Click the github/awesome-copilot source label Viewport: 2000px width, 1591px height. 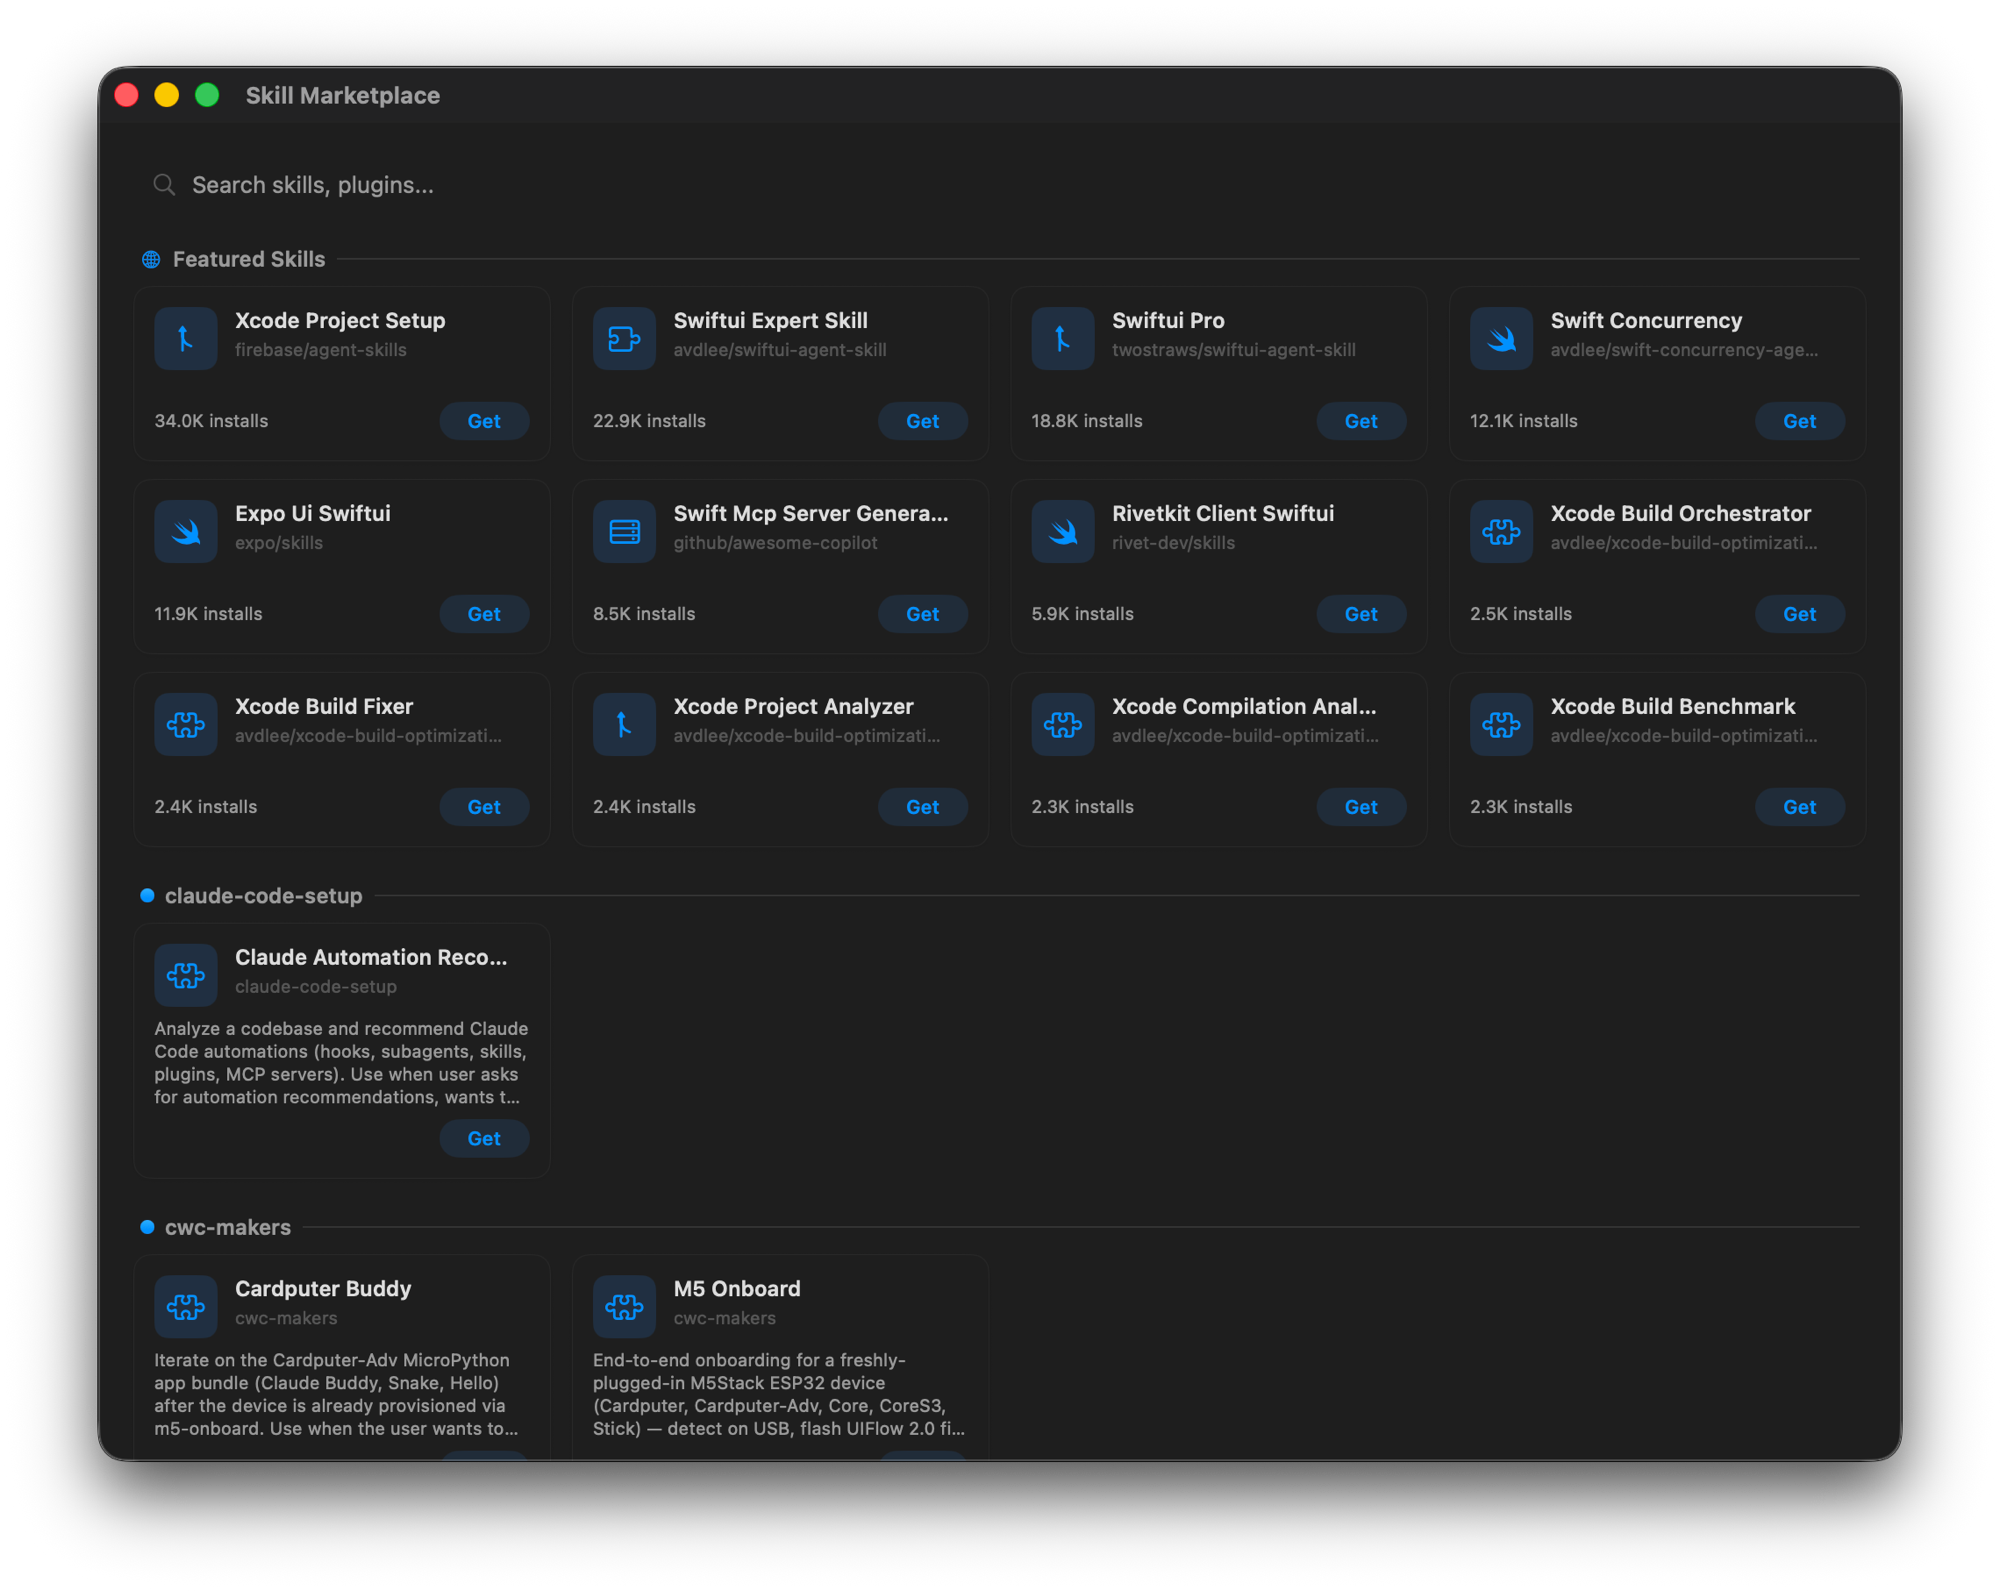tap(775, 543)
